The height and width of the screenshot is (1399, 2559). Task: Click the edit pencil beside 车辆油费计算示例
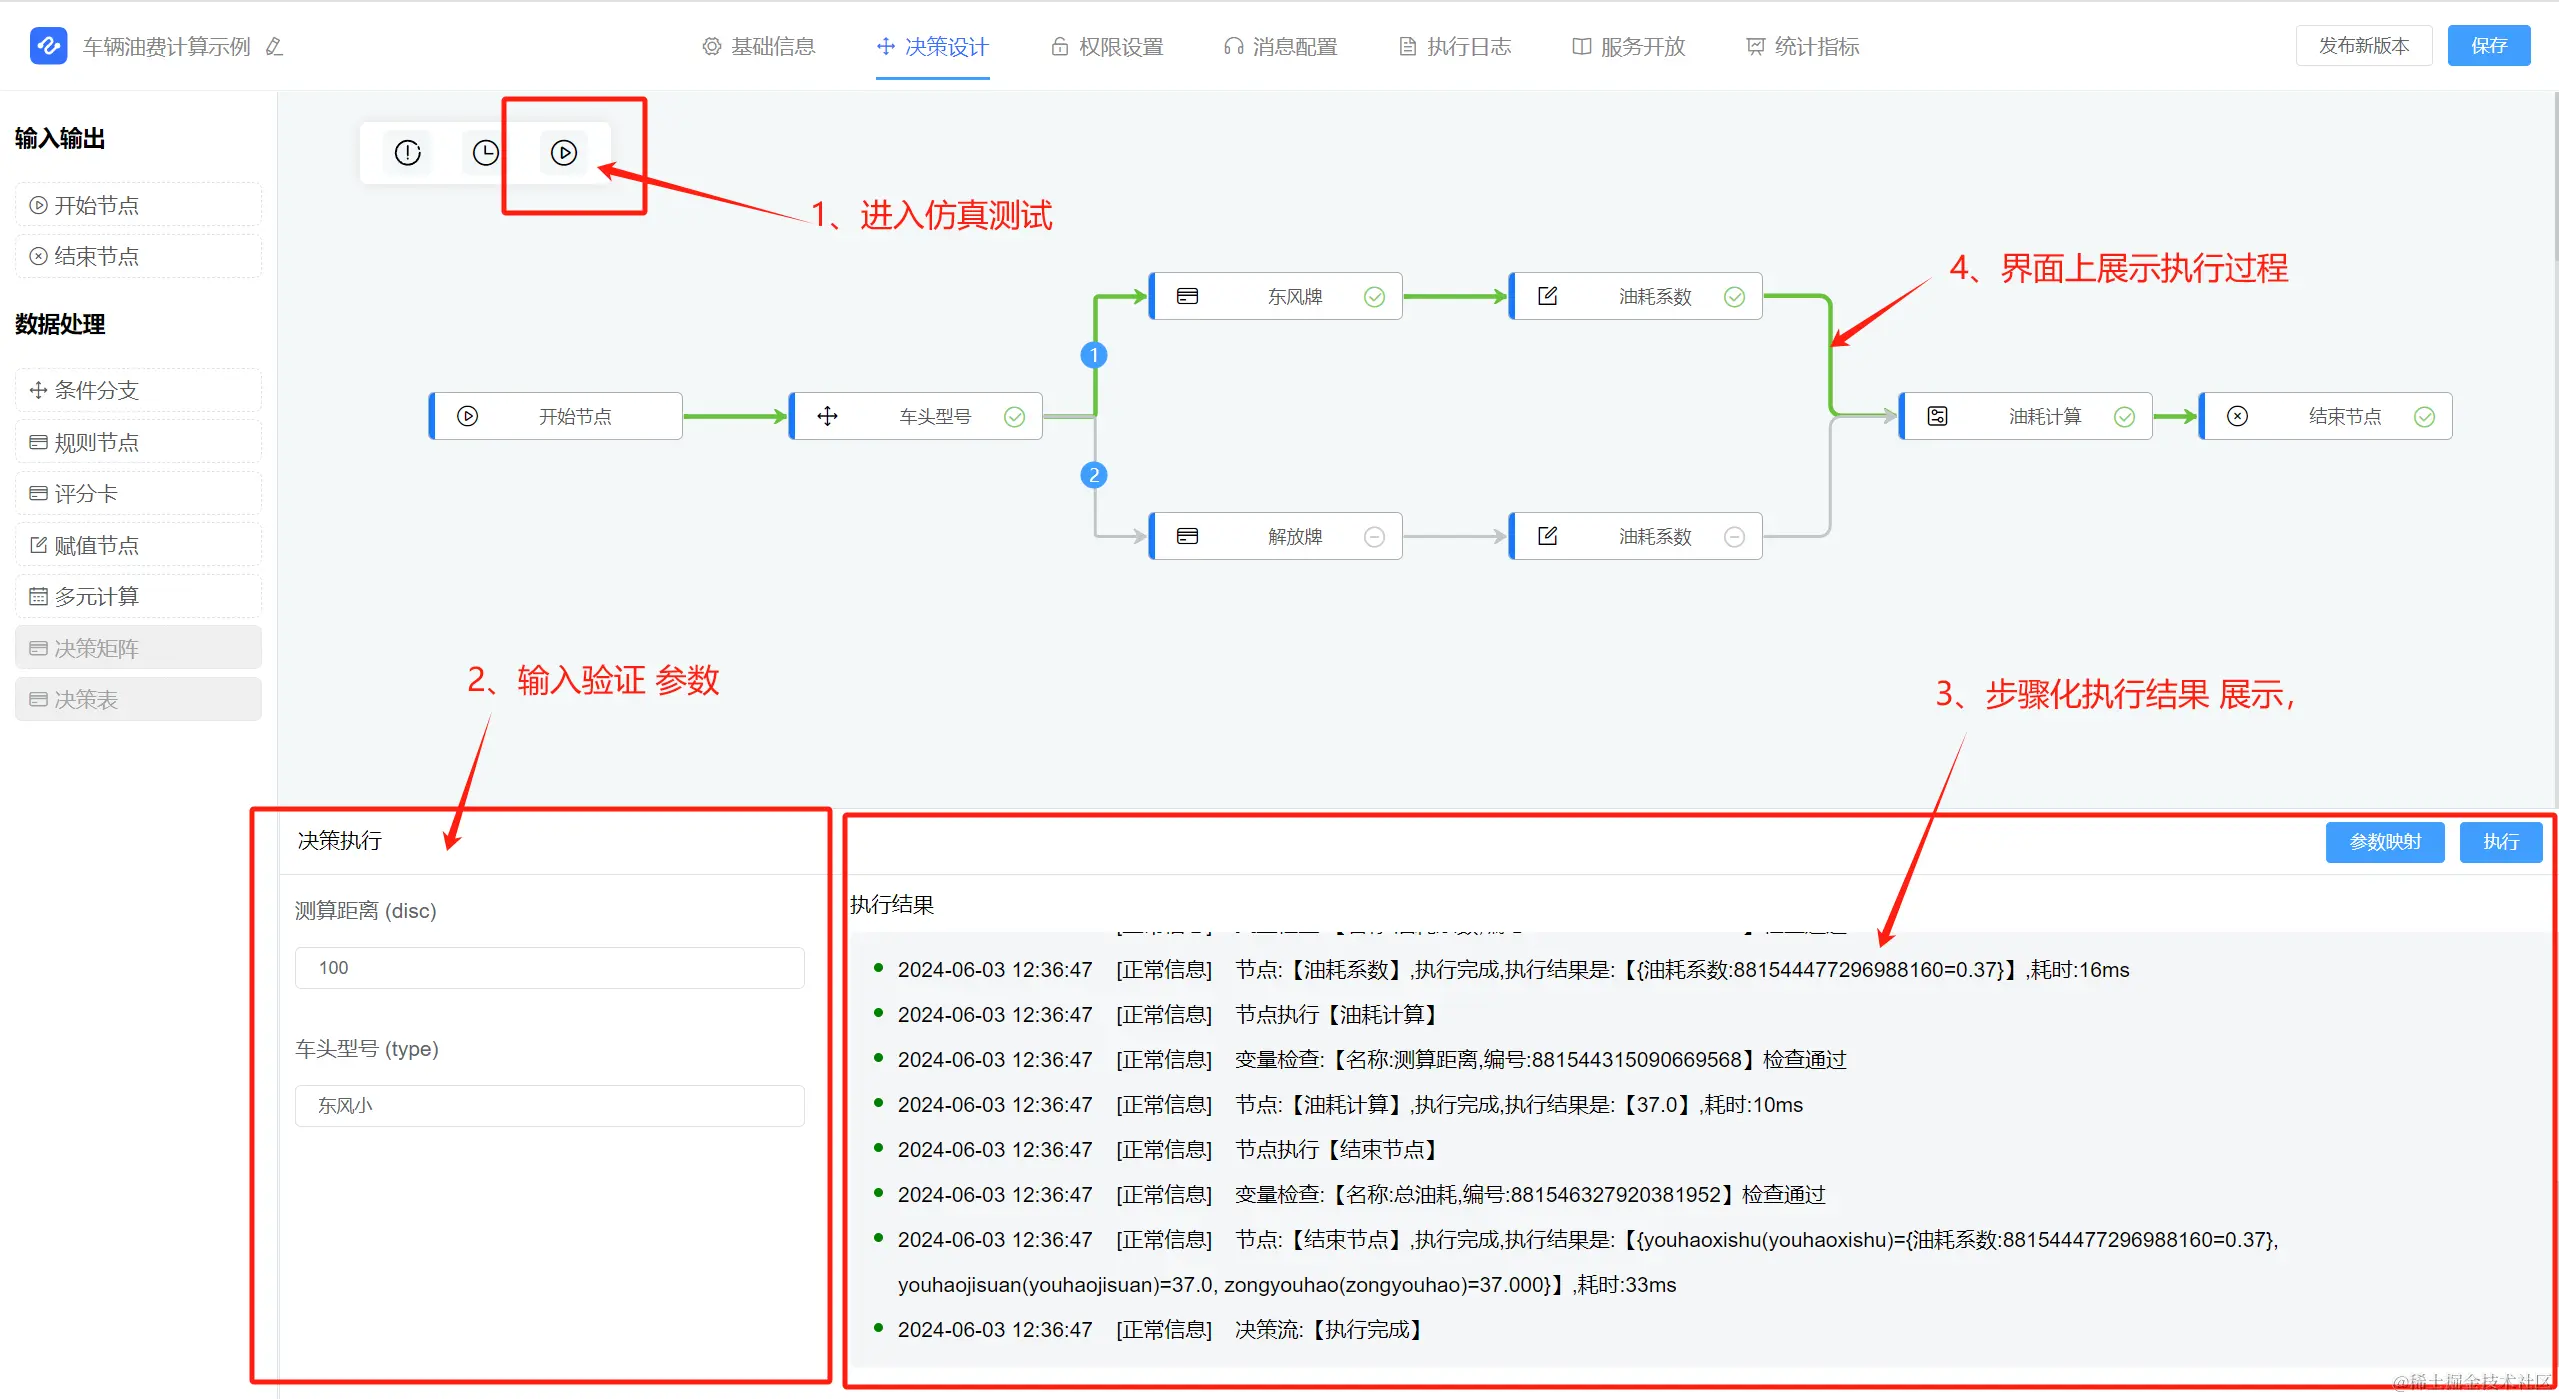click(274, 47)
